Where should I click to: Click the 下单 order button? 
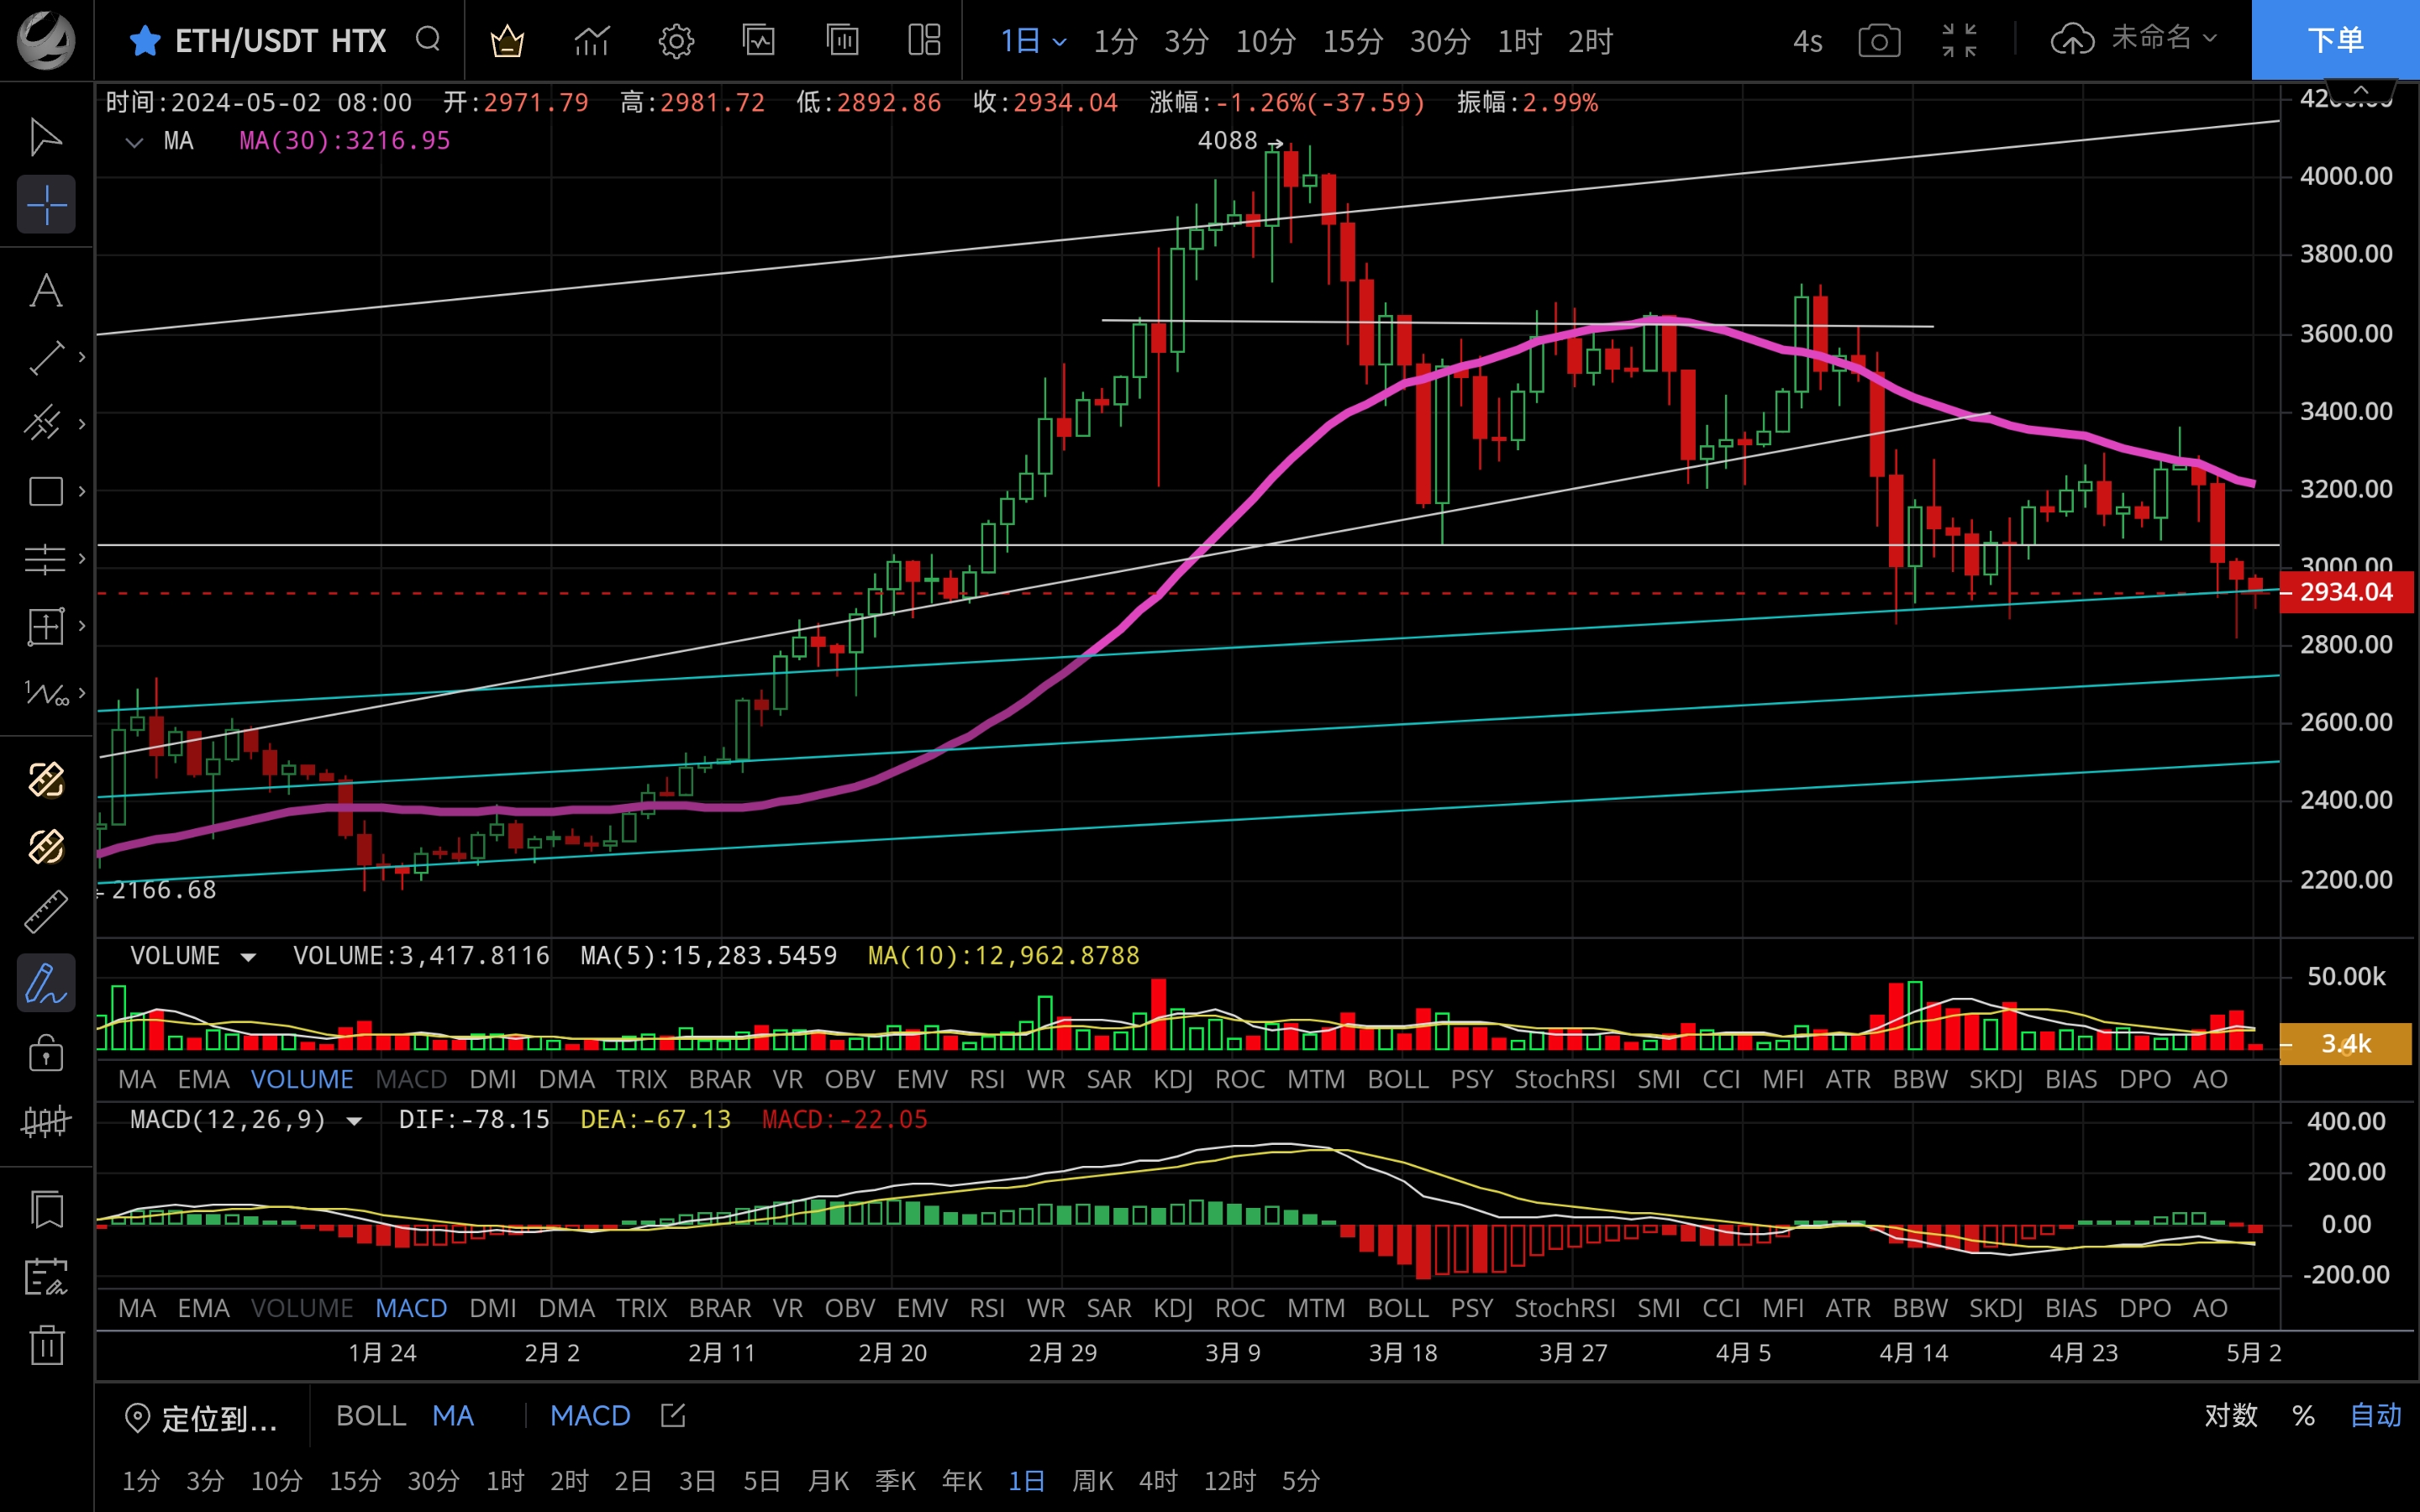[2334, 40]
